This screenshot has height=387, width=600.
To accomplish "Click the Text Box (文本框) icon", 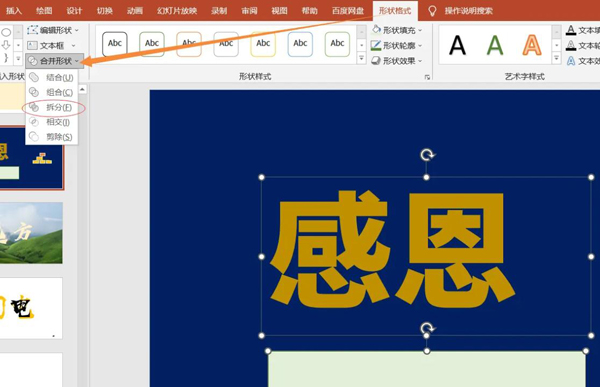I will click(x=33, y=46).
